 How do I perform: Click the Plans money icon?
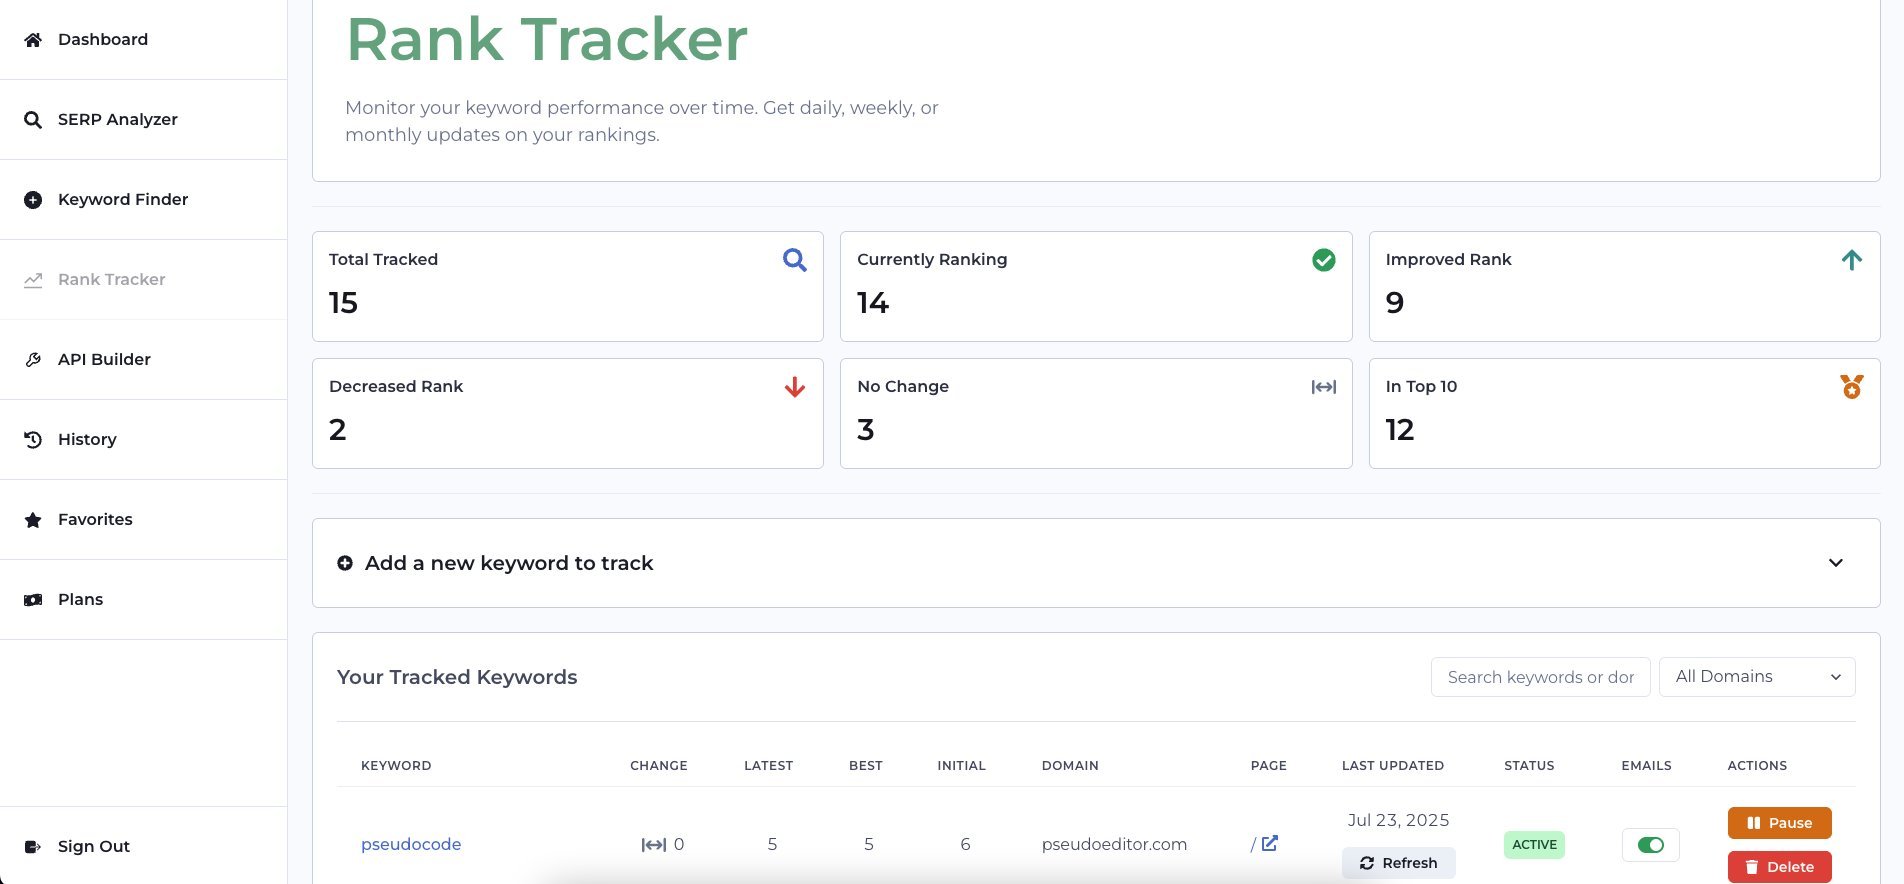[33, 600]
